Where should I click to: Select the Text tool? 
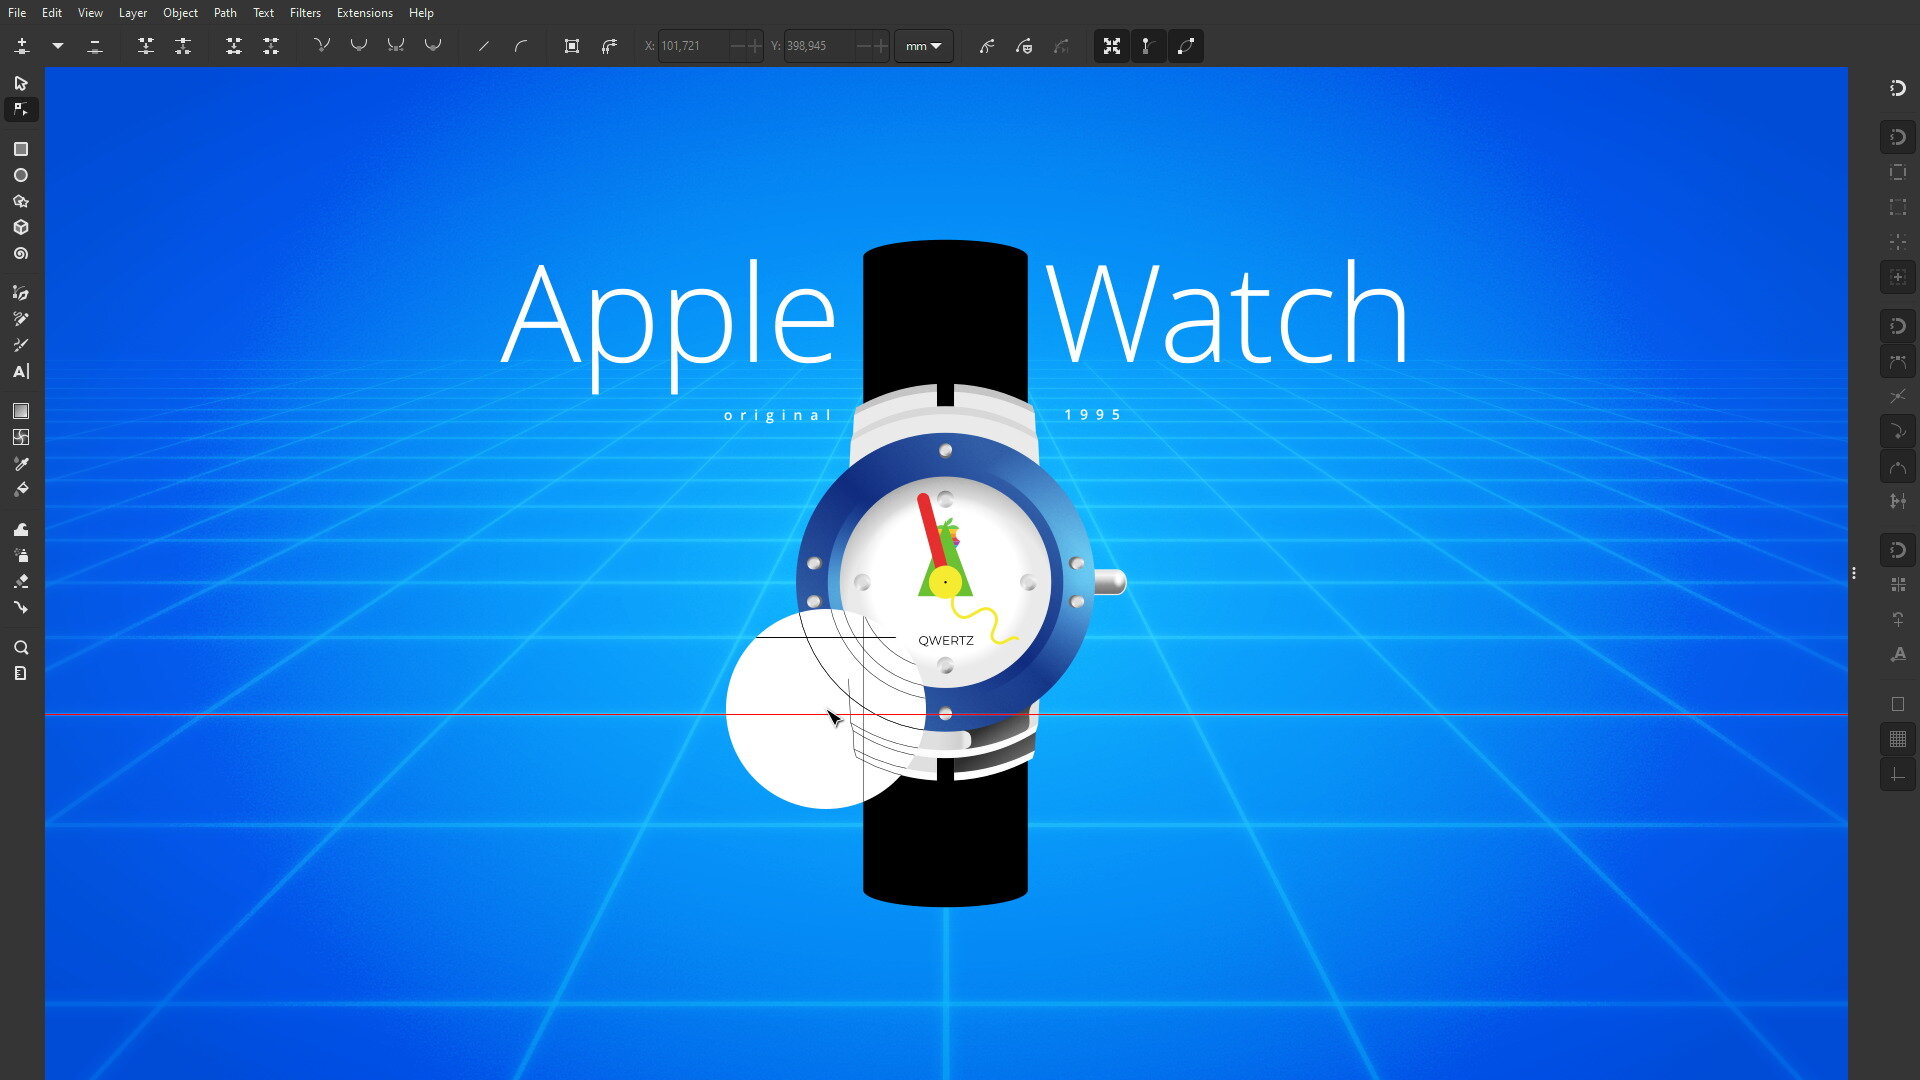[x=21, y=371]
